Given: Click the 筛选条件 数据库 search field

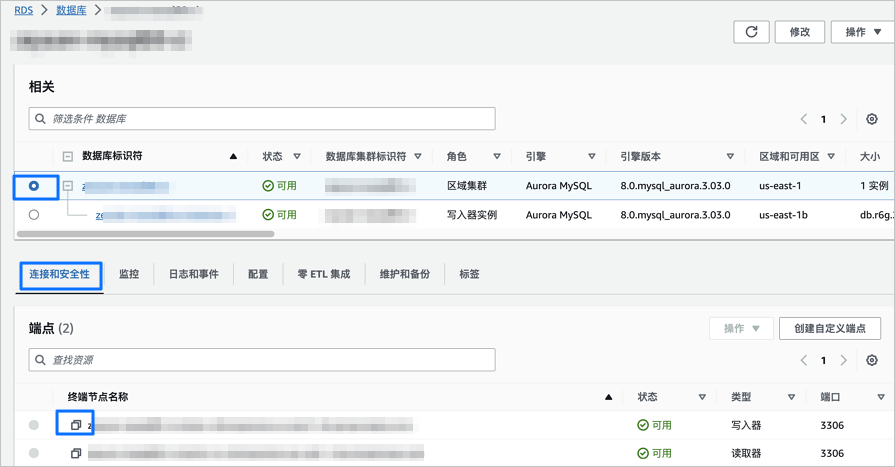Looking at the screenshot, I should pyautogui.click(x=262, y=119).
